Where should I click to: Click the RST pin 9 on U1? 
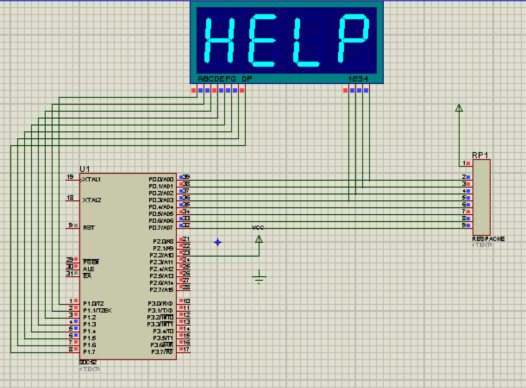click(73, 227)
